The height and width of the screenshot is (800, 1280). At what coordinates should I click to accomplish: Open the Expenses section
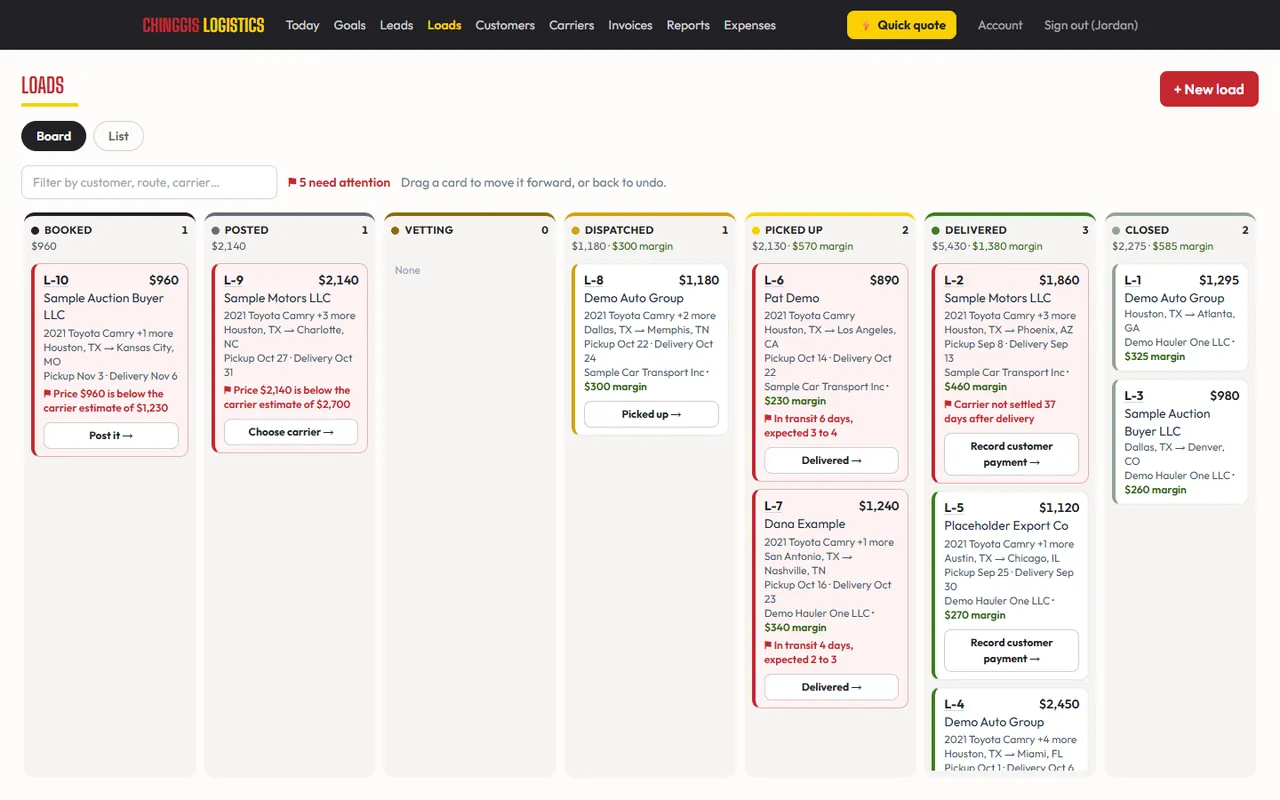(x=750, y=25)
